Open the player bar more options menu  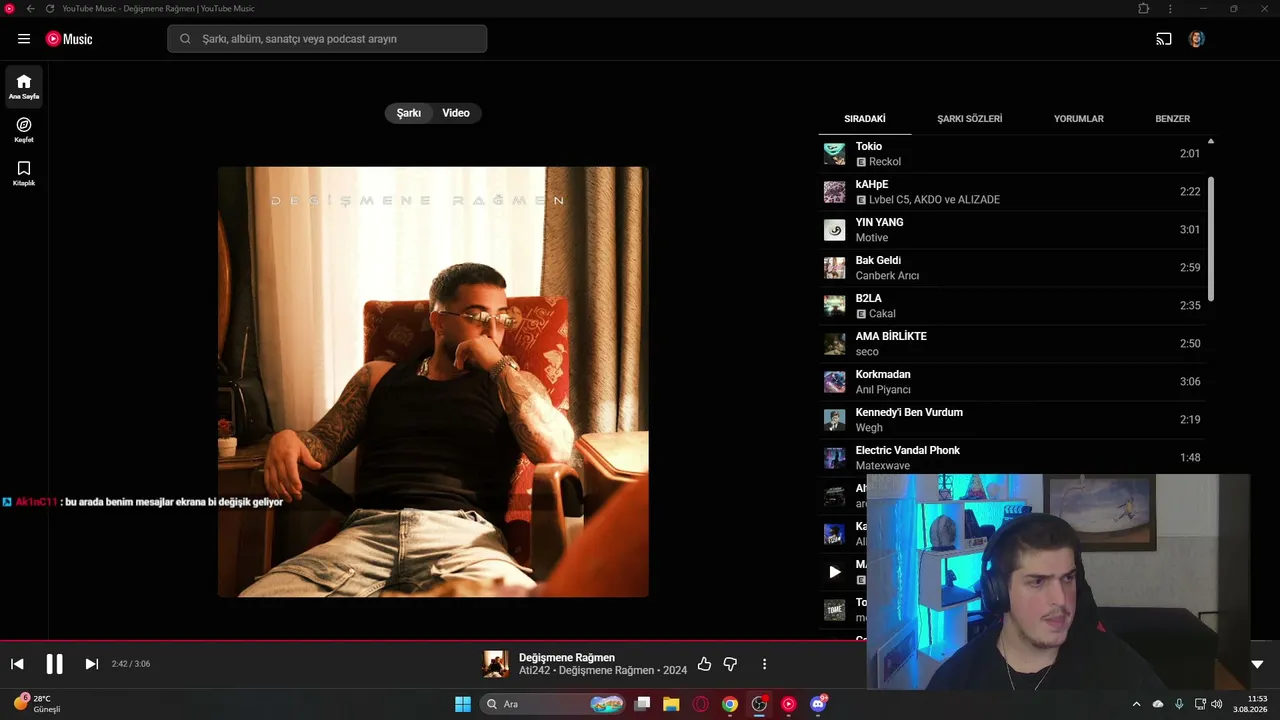click(x=764, y=664)
